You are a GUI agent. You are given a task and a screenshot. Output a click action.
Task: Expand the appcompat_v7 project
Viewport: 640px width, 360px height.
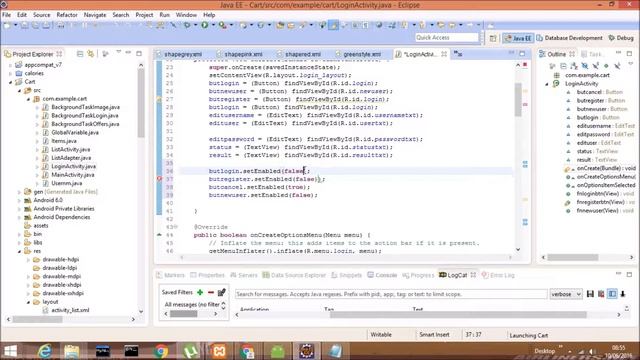[x=11, y=65]
